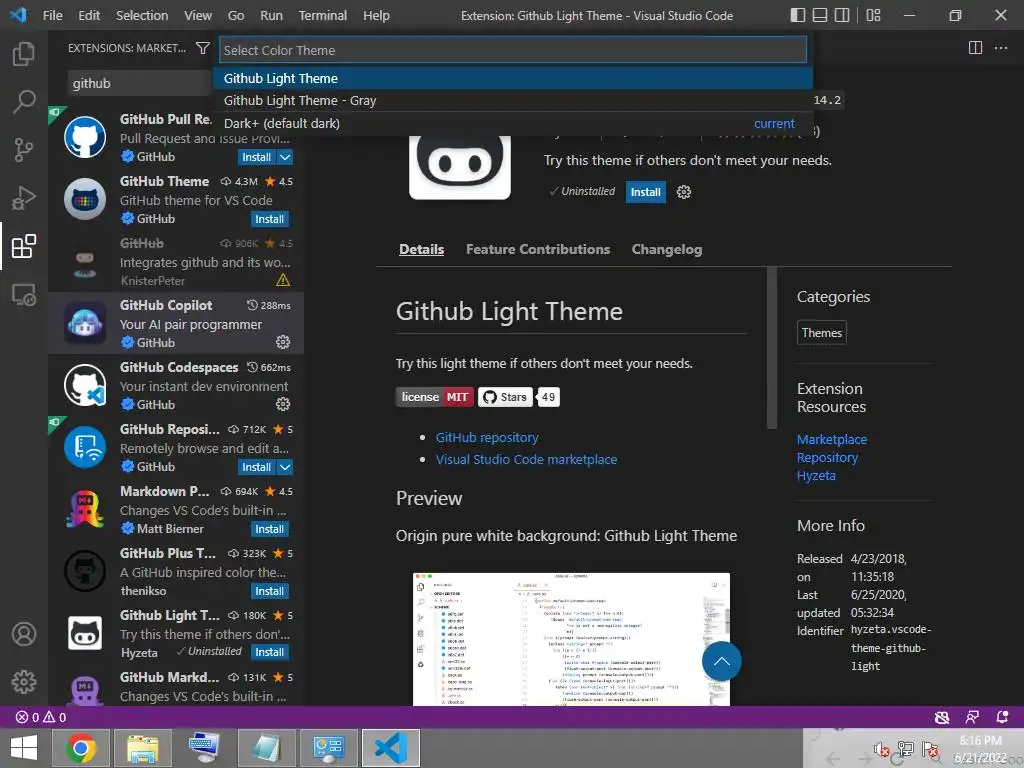Click the crossed-out cloud icon in status bar

[x=942, y=717]
